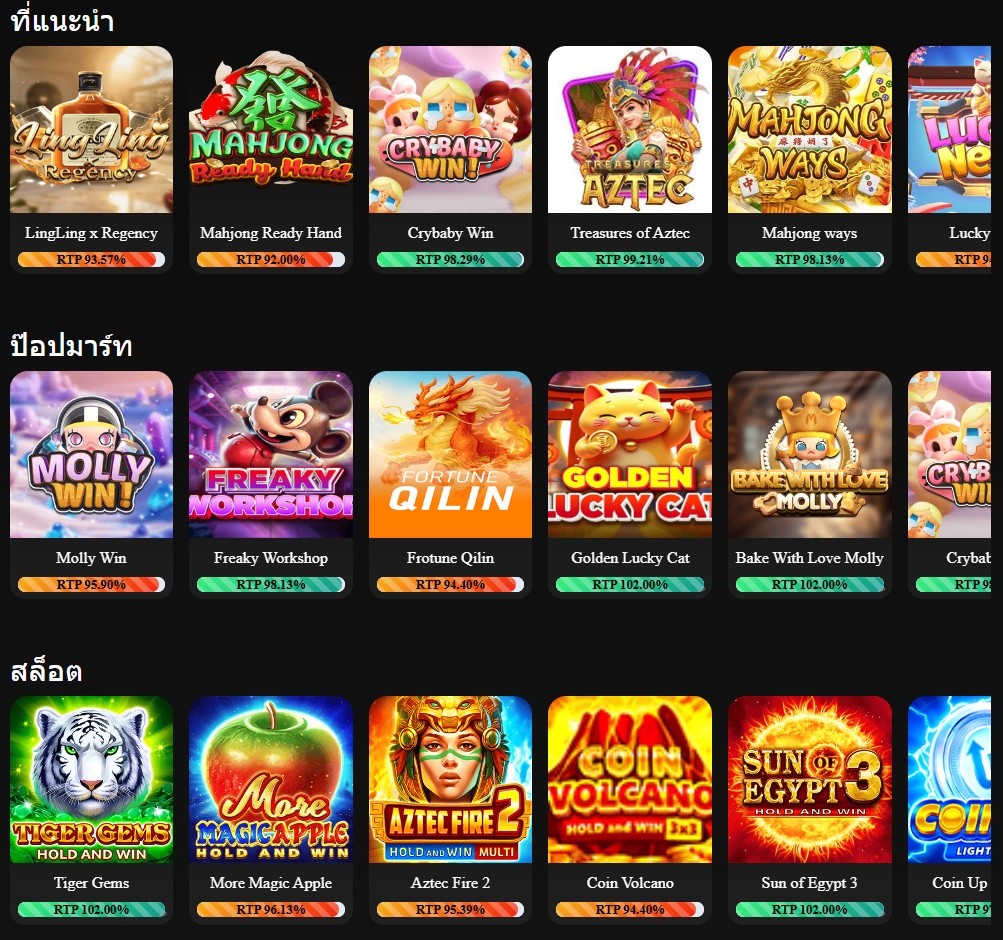Image resolution: width=1003 pixels, height=940 pixels.
Task: Click the Aztec Fire 2 title text
Action: pos(450,882)
